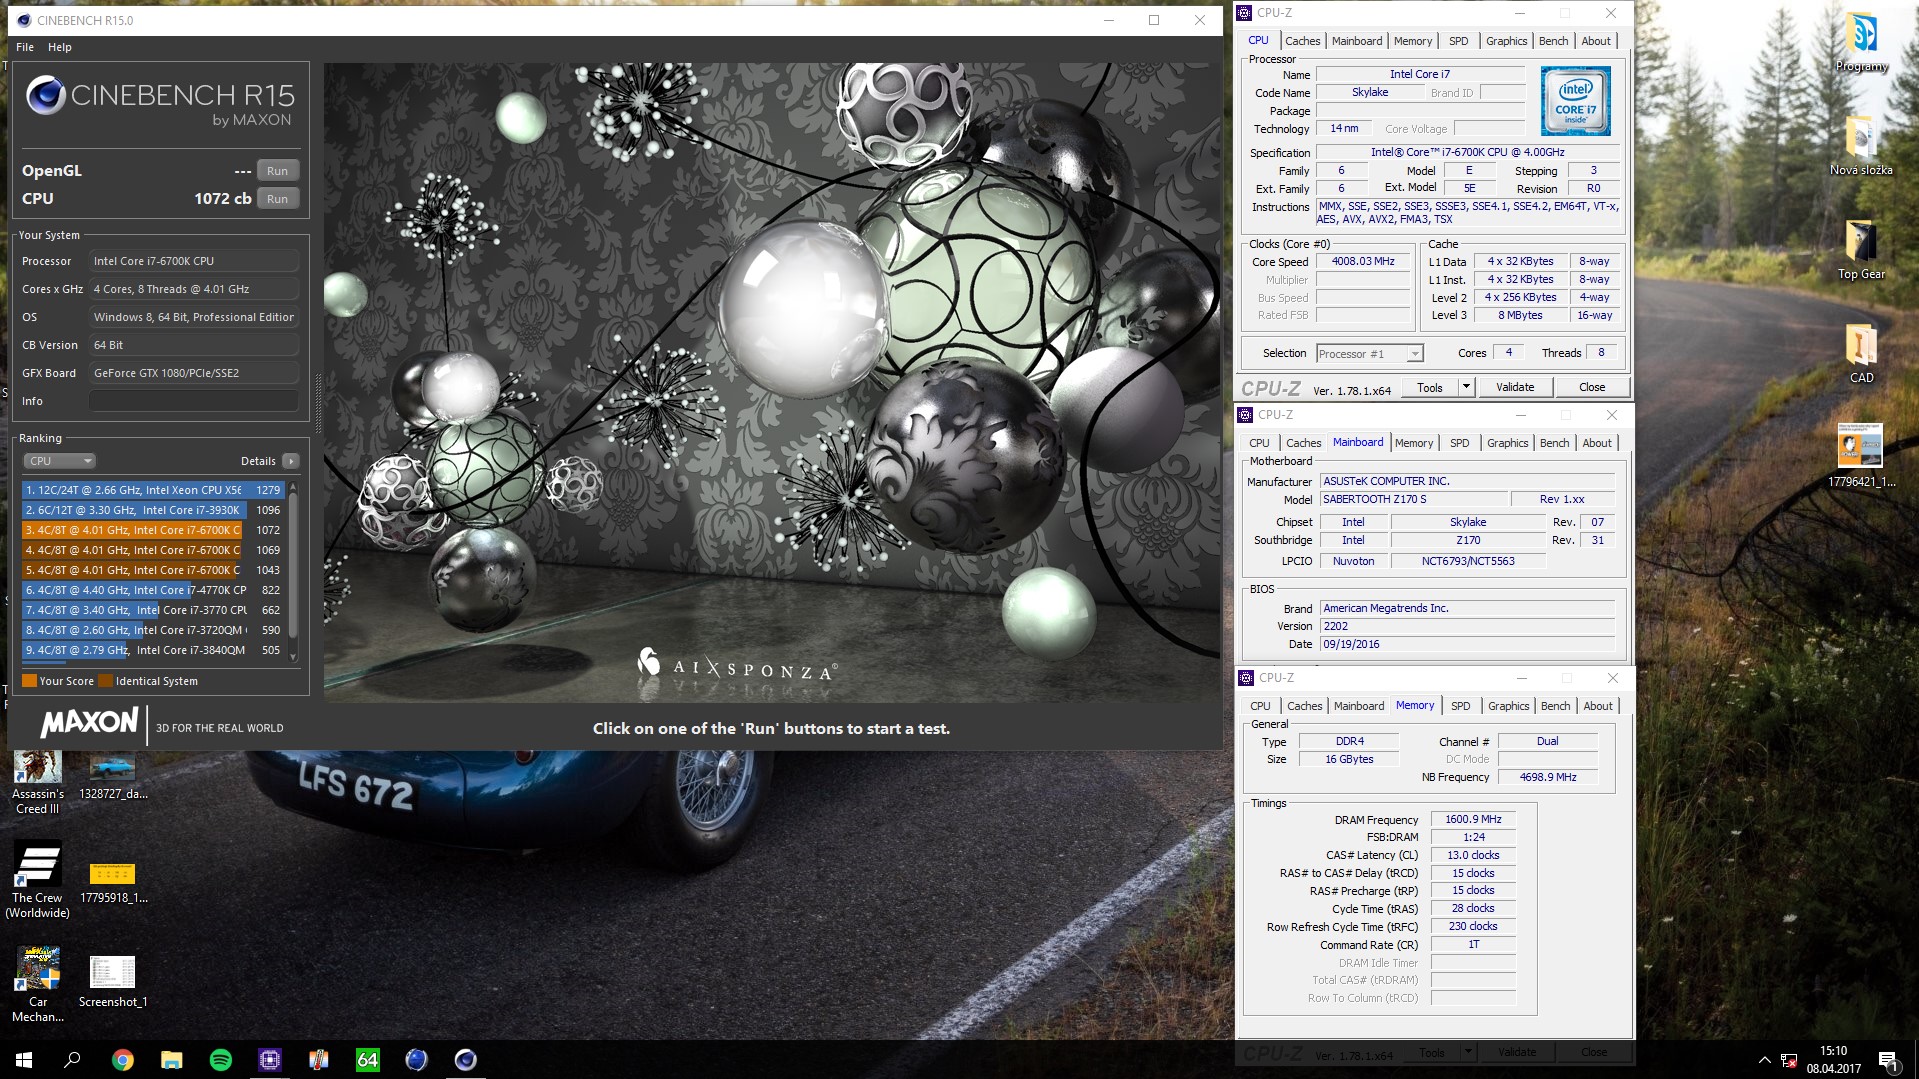Launch The Crew (Worldwide) shortcut
The width and height of the screenshot is (1919, 1079).
tap(38, 880)
